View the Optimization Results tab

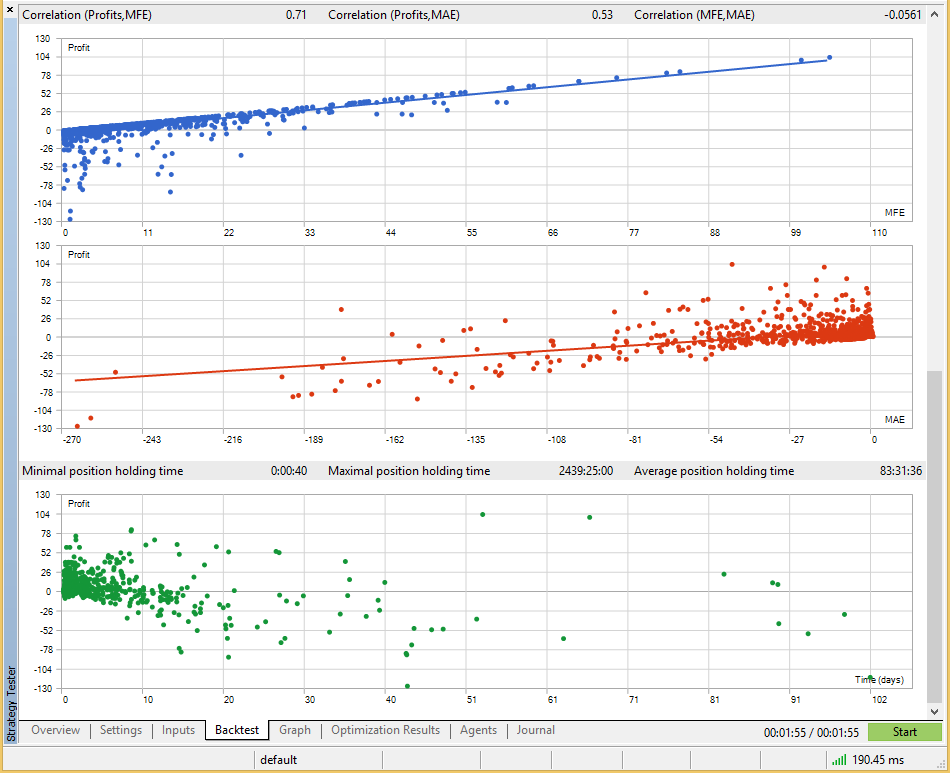point(385,731)
